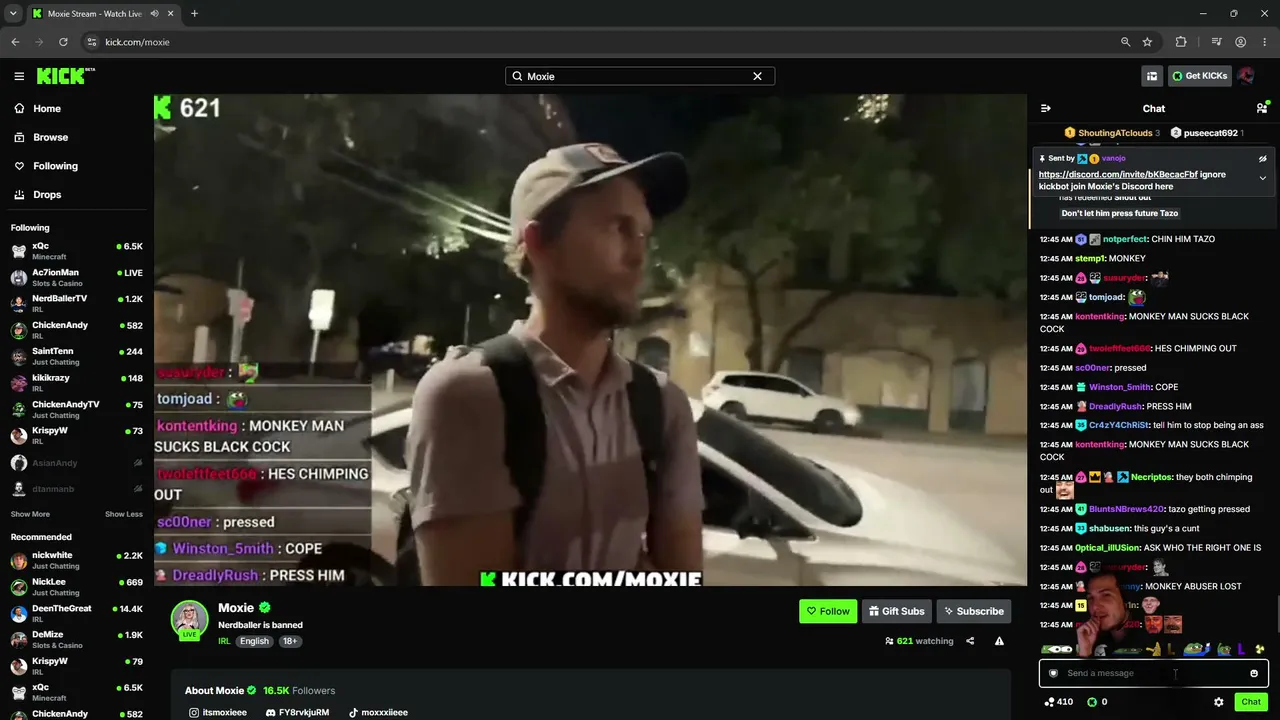Click the live video player
The image size is (1280, 720).
tap(590, 340)
